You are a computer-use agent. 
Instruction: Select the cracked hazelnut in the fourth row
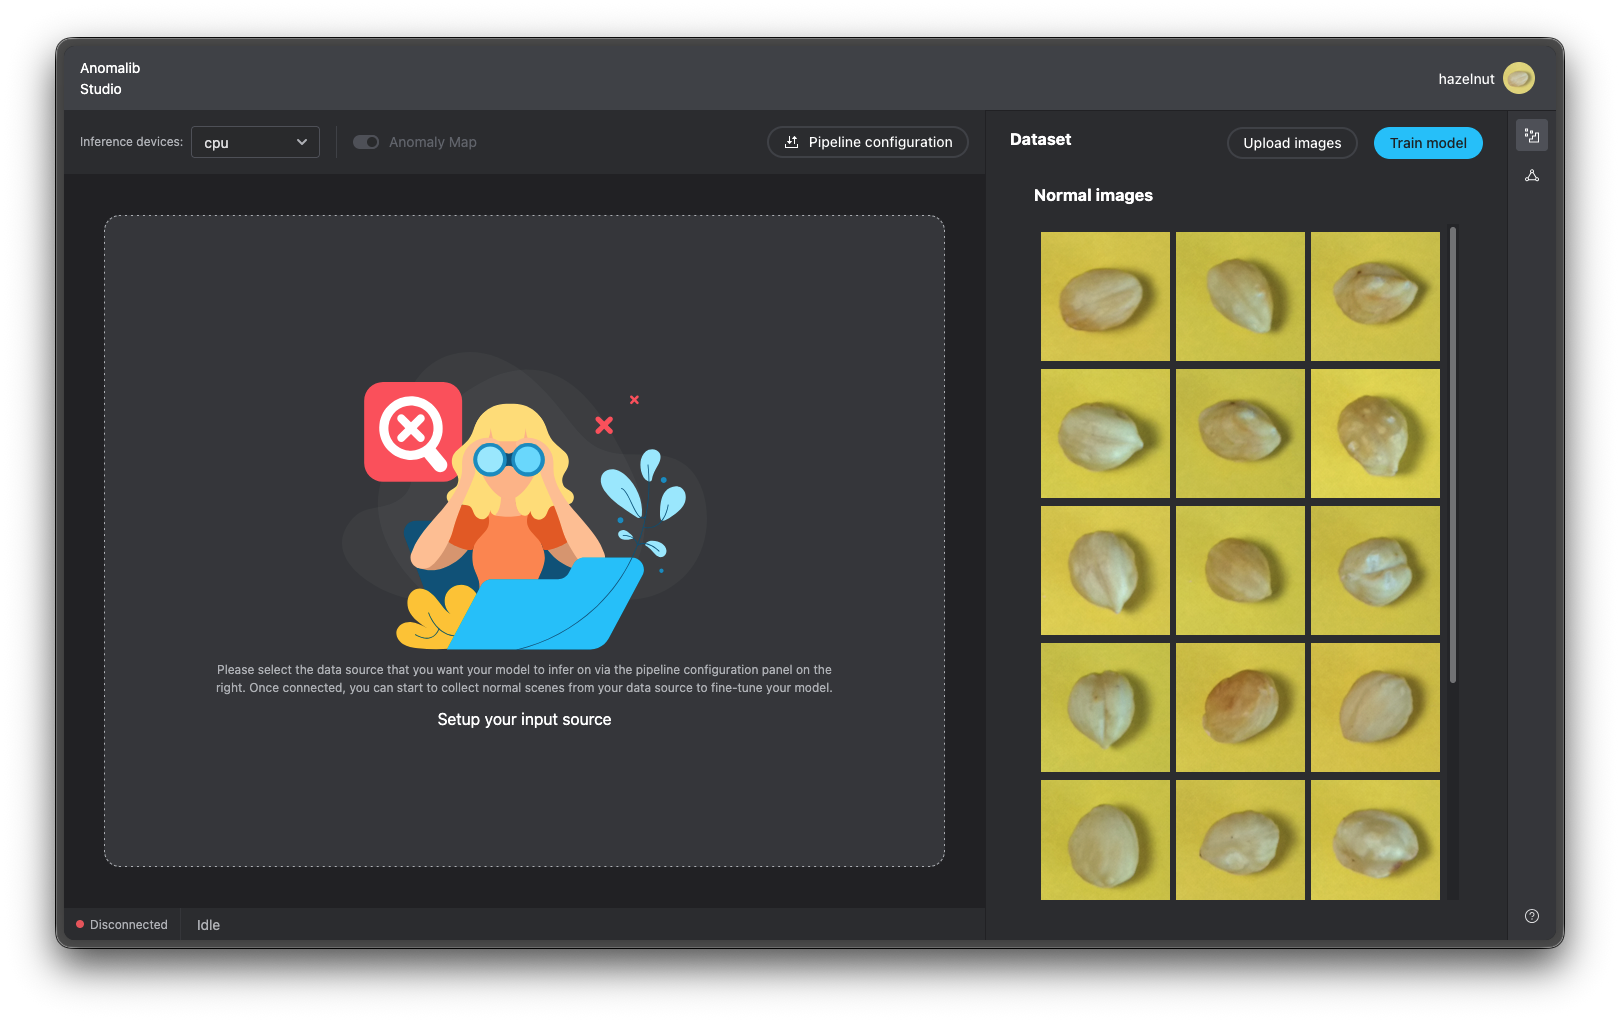click(1105, 707)
